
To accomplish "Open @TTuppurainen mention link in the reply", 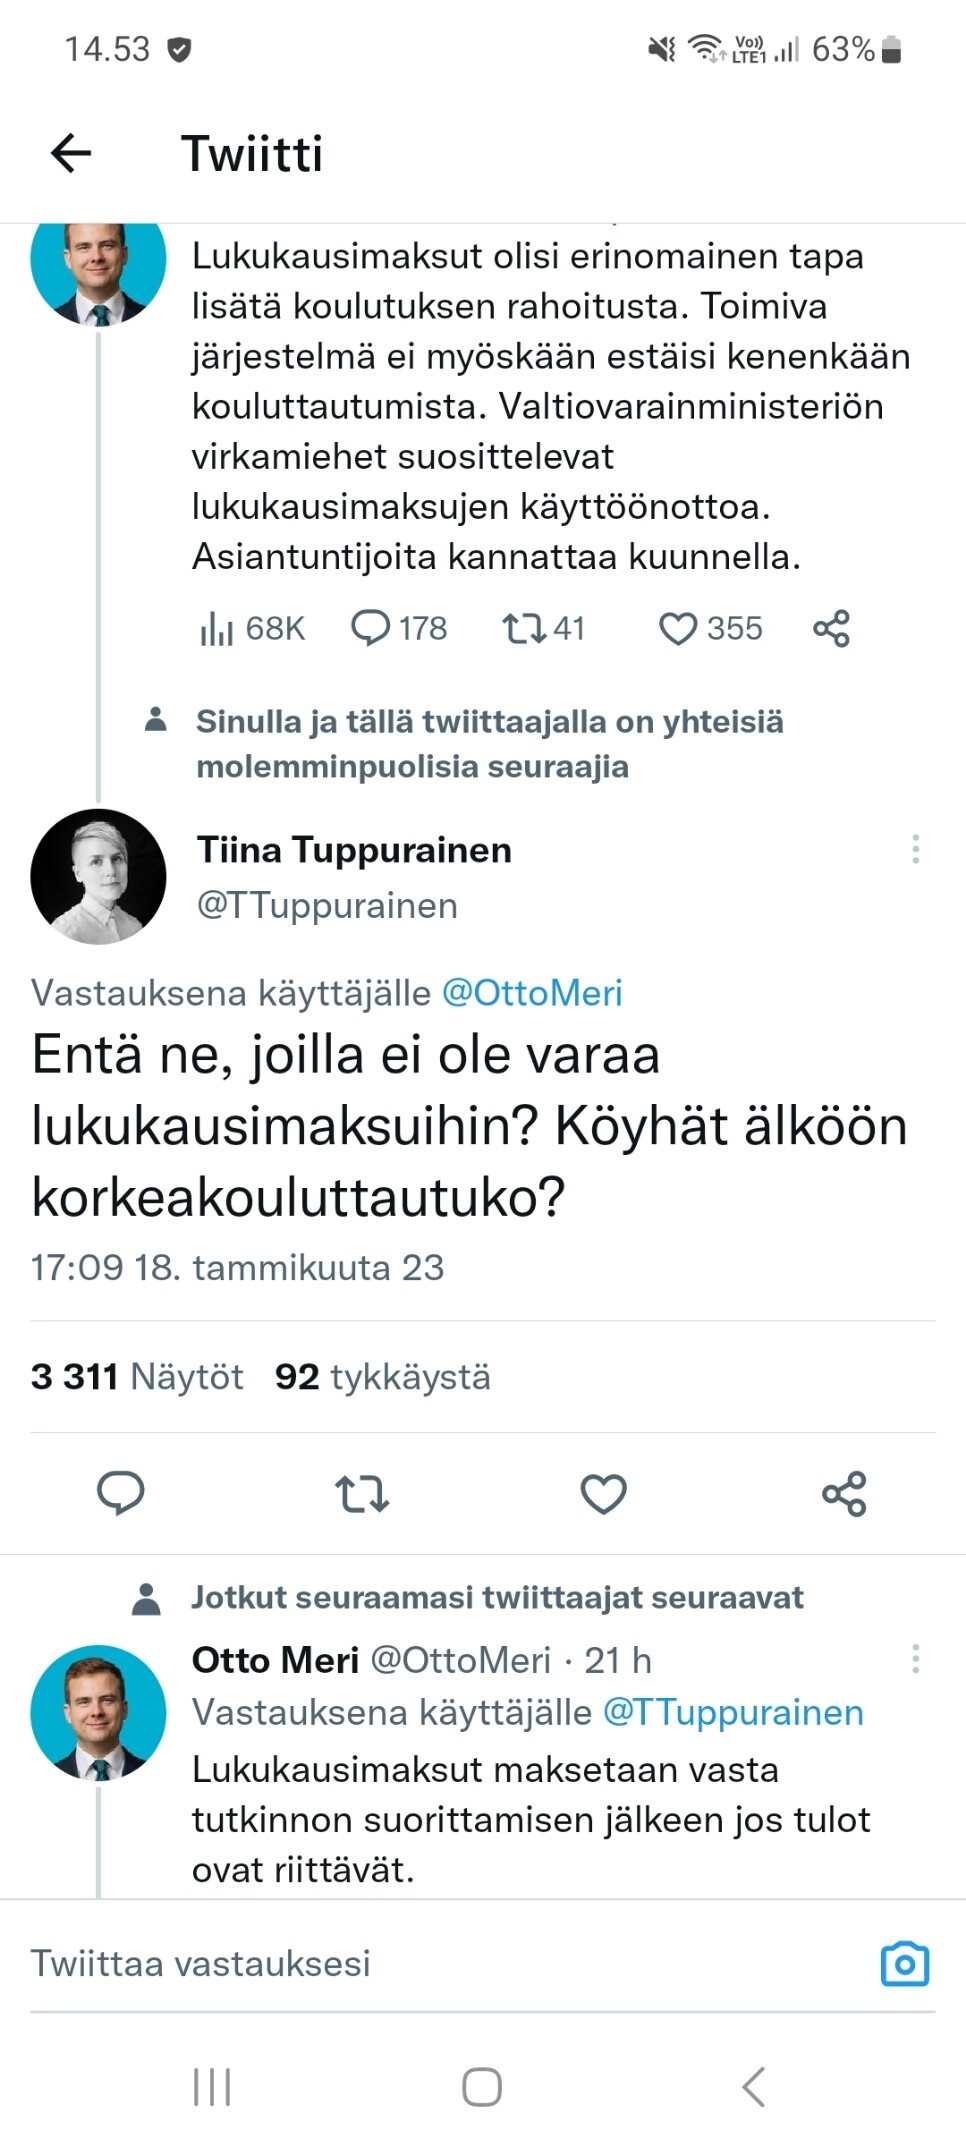I will 733,1712.
